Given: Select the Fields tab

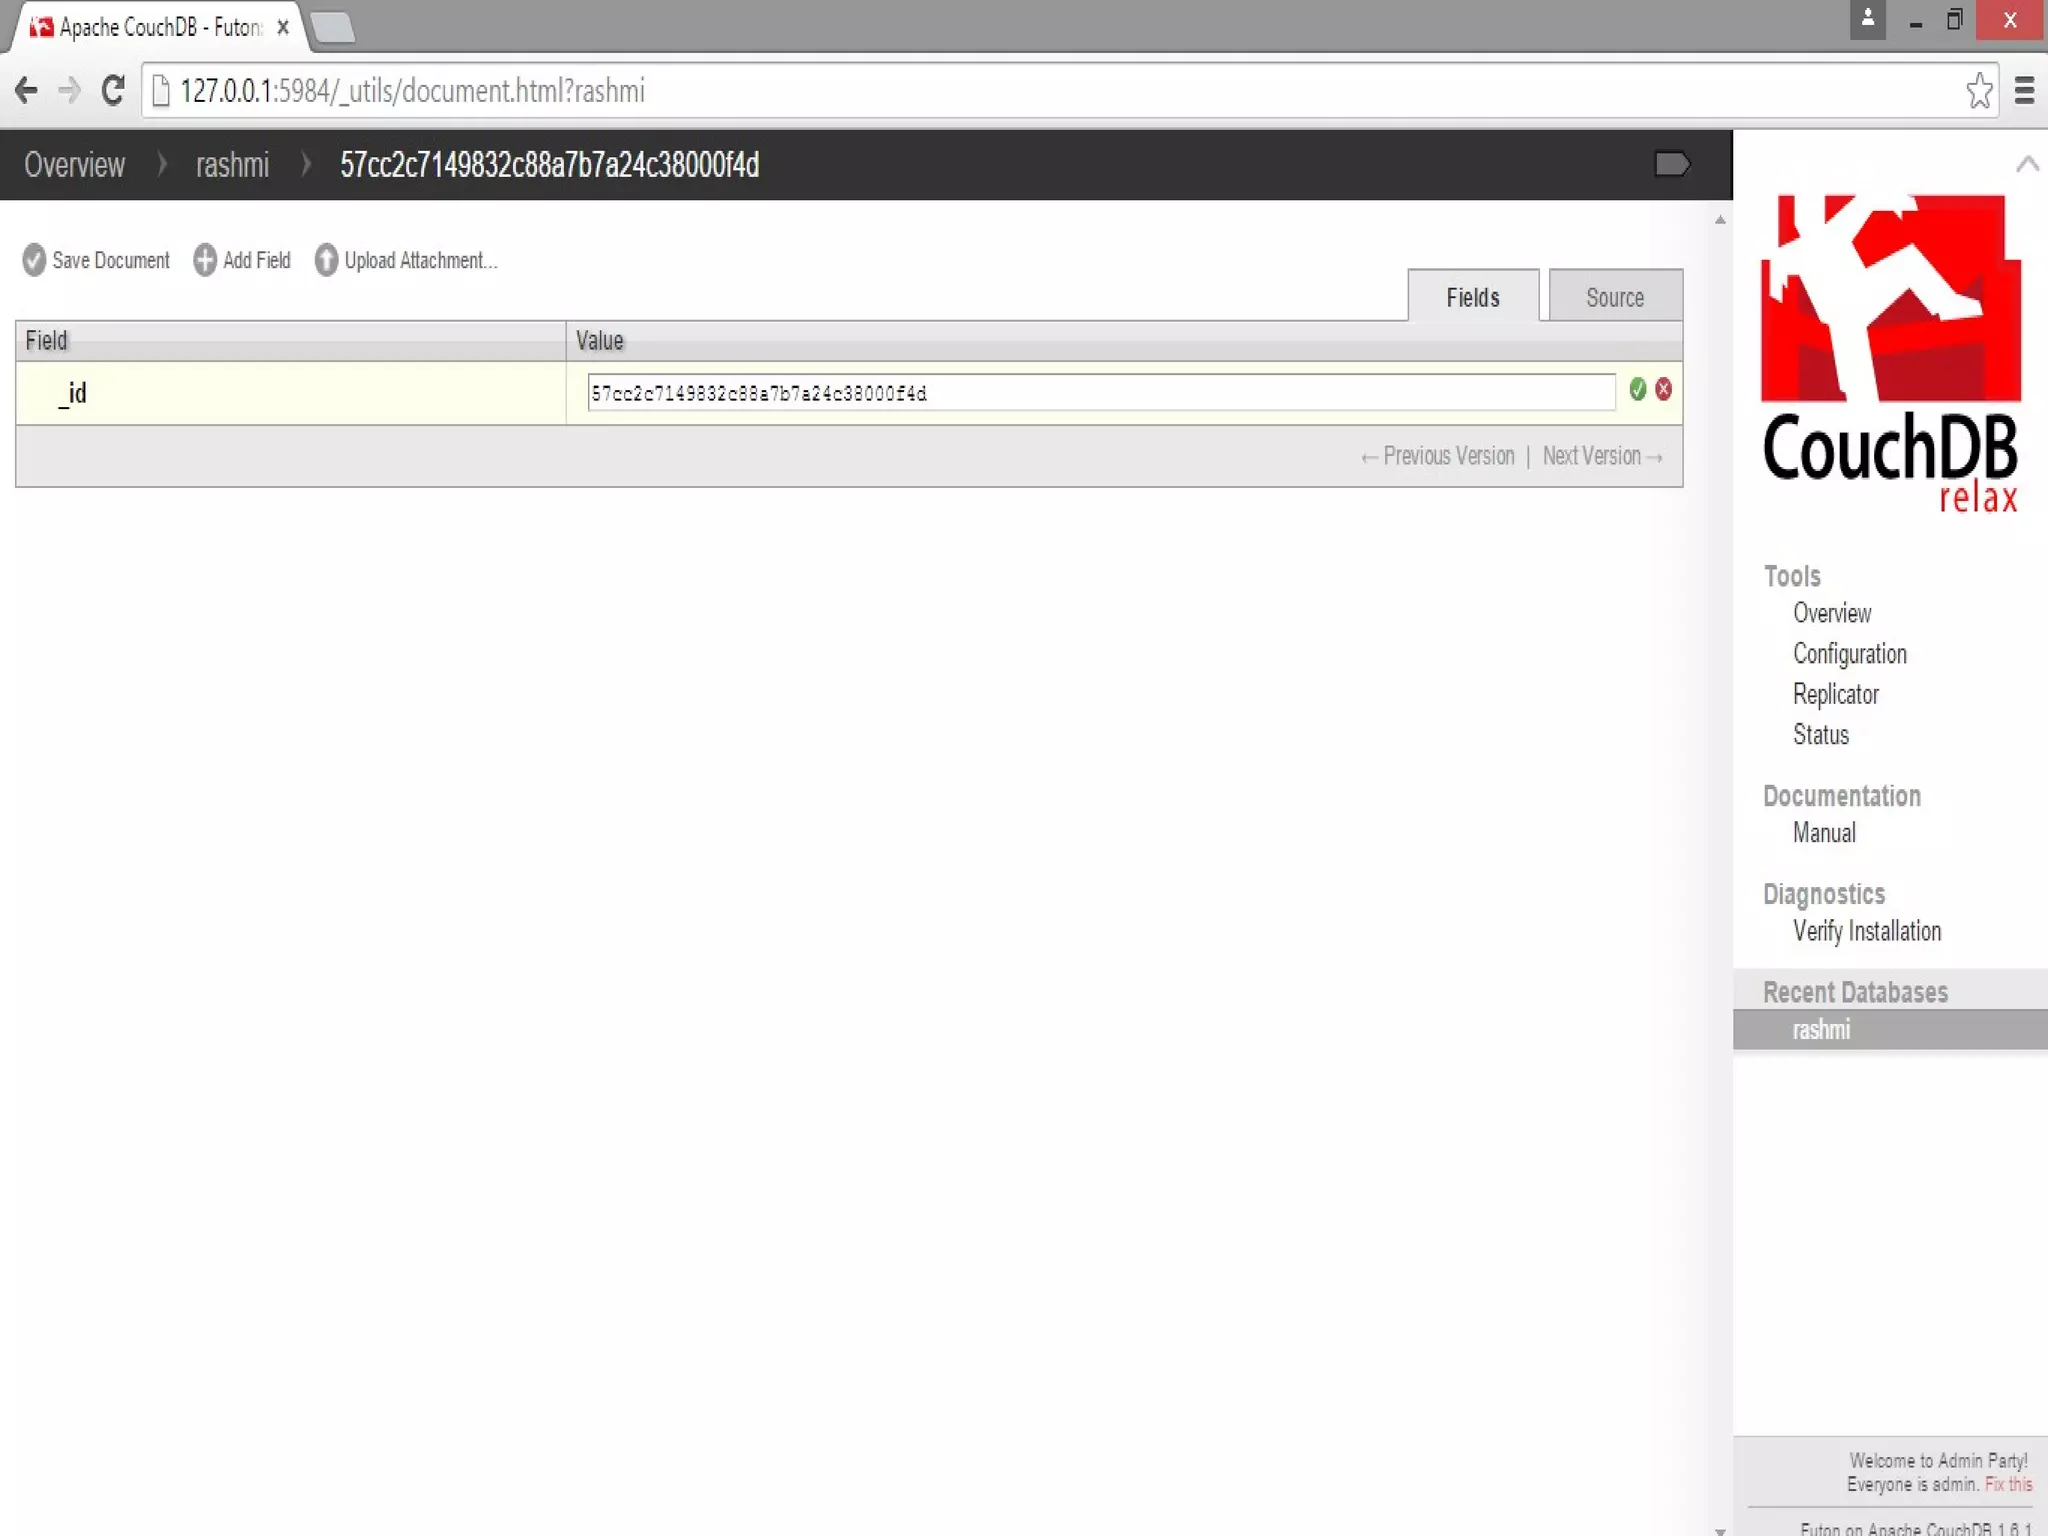Looking at the screenshot, I should (1472, 297).
